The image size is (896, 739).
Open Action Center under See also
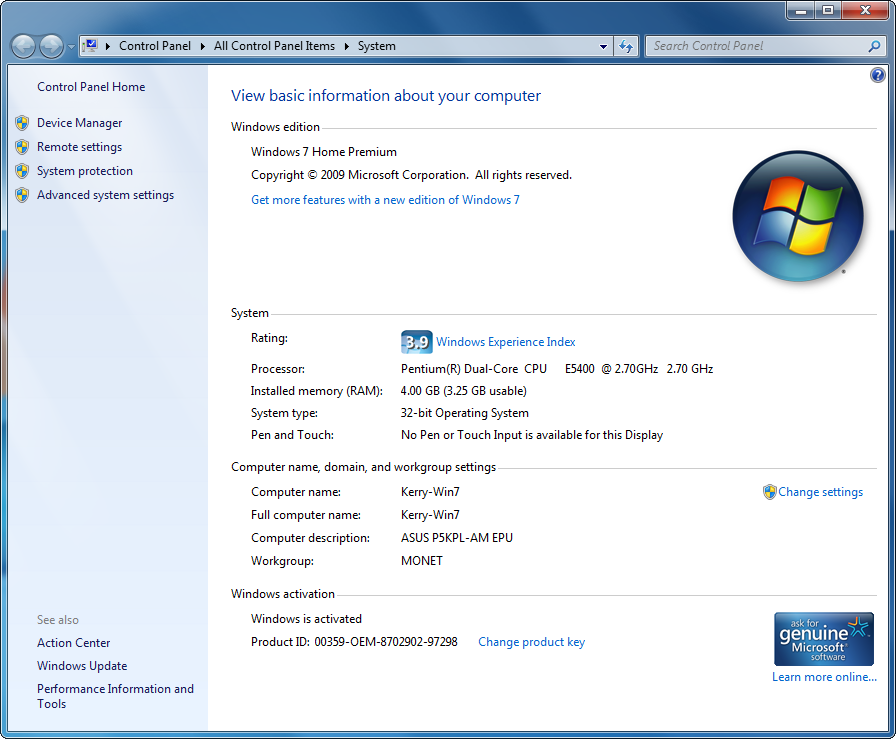[74, 643]
